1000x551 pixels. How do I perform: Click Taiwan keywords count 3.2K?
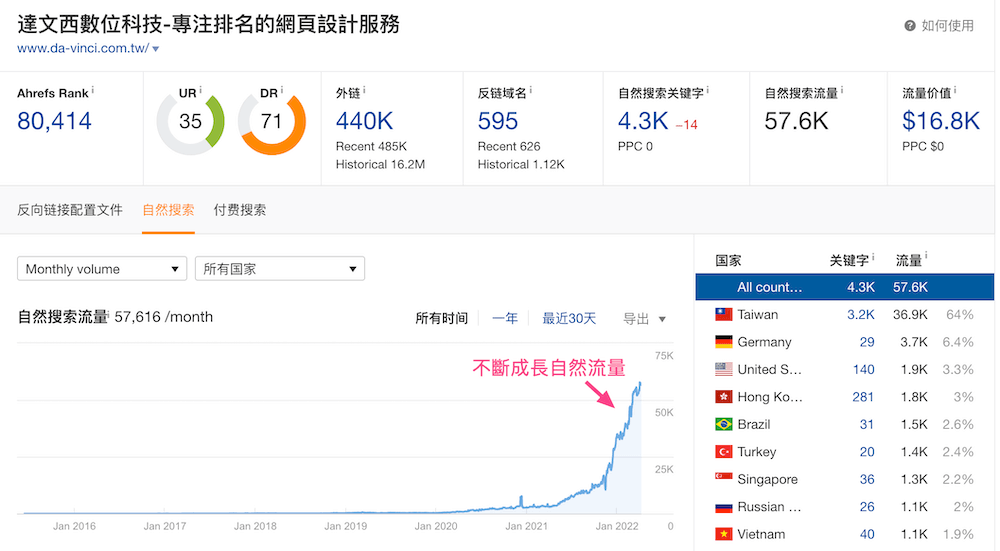861,314
